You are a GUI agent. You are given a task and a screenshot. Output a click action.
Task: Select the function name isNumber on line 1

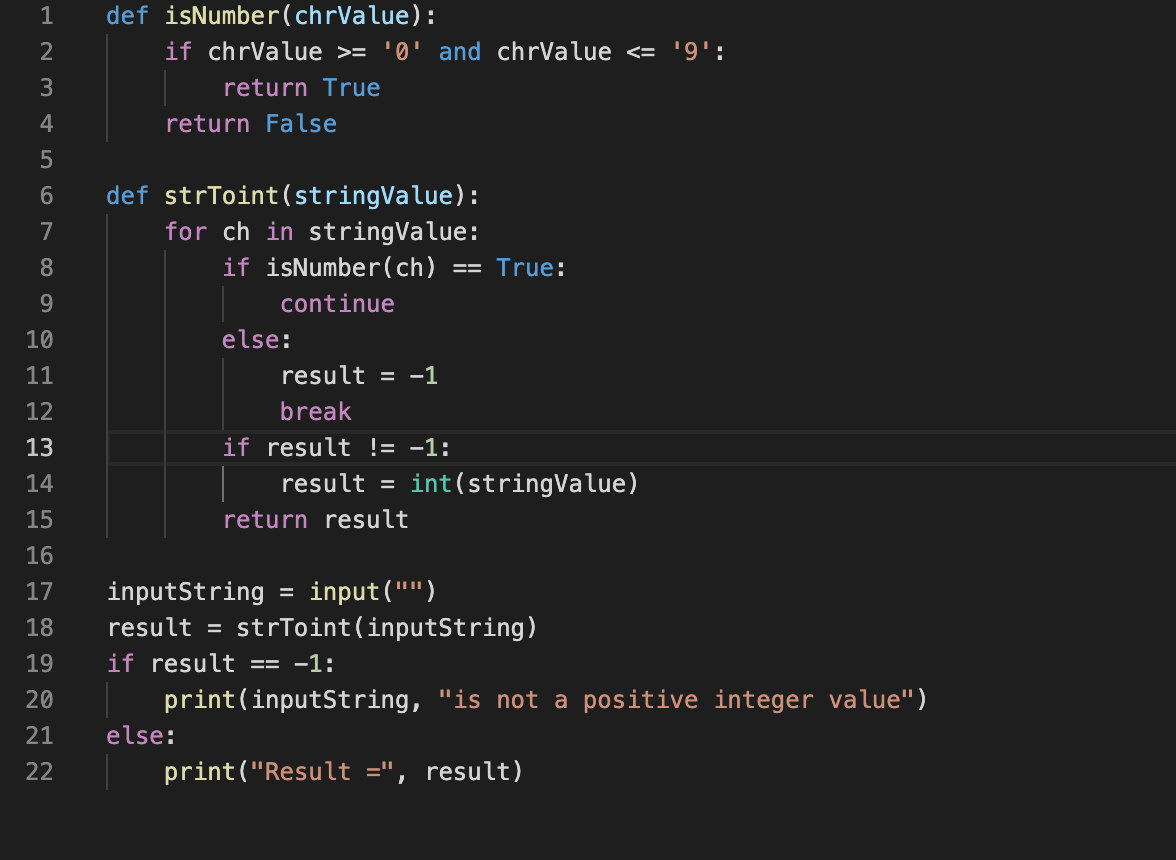(220, 15)
